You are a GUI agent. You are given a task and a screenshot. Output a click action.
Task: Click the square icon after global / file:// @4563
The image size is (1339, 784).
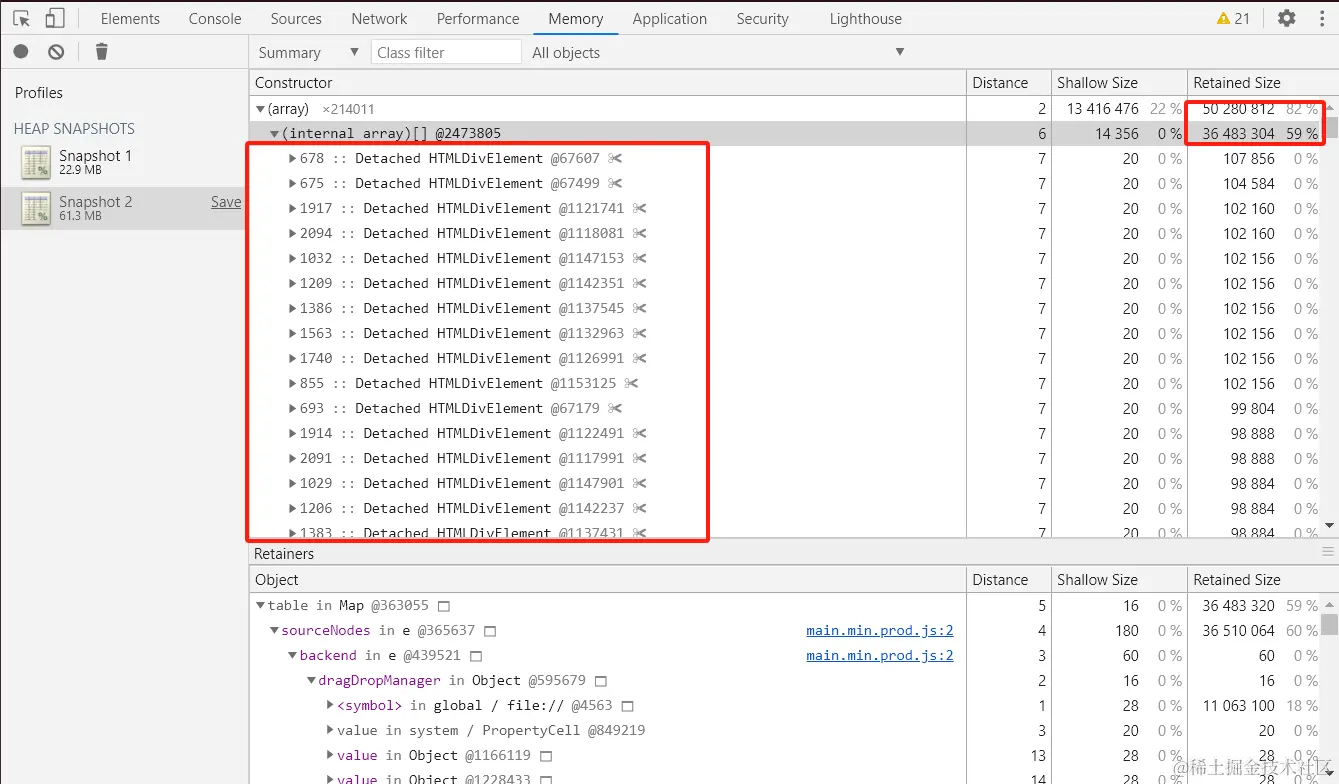629,706
